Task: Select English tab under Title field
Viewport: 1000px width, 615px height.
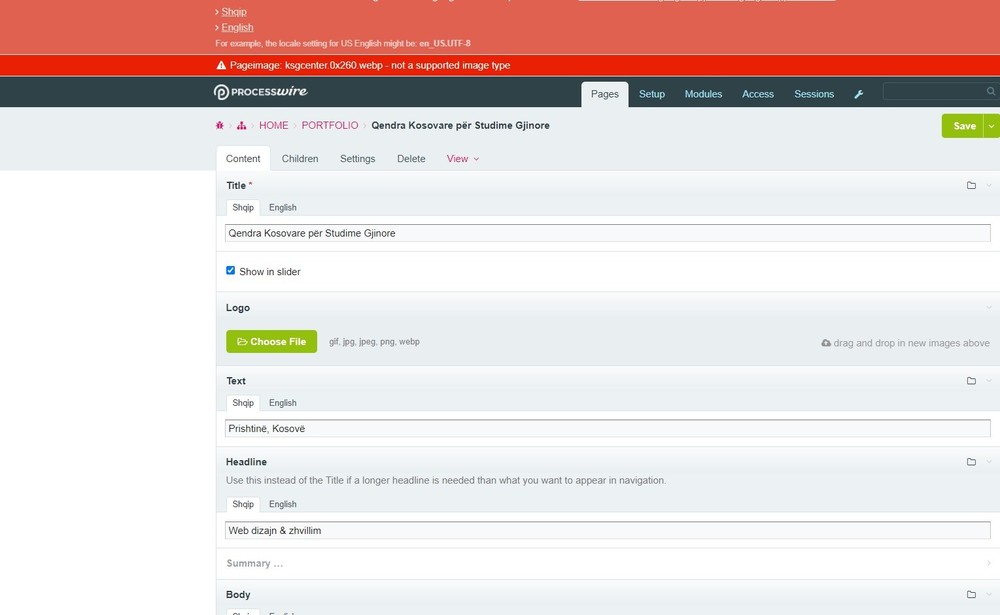Action: point(283,208)
